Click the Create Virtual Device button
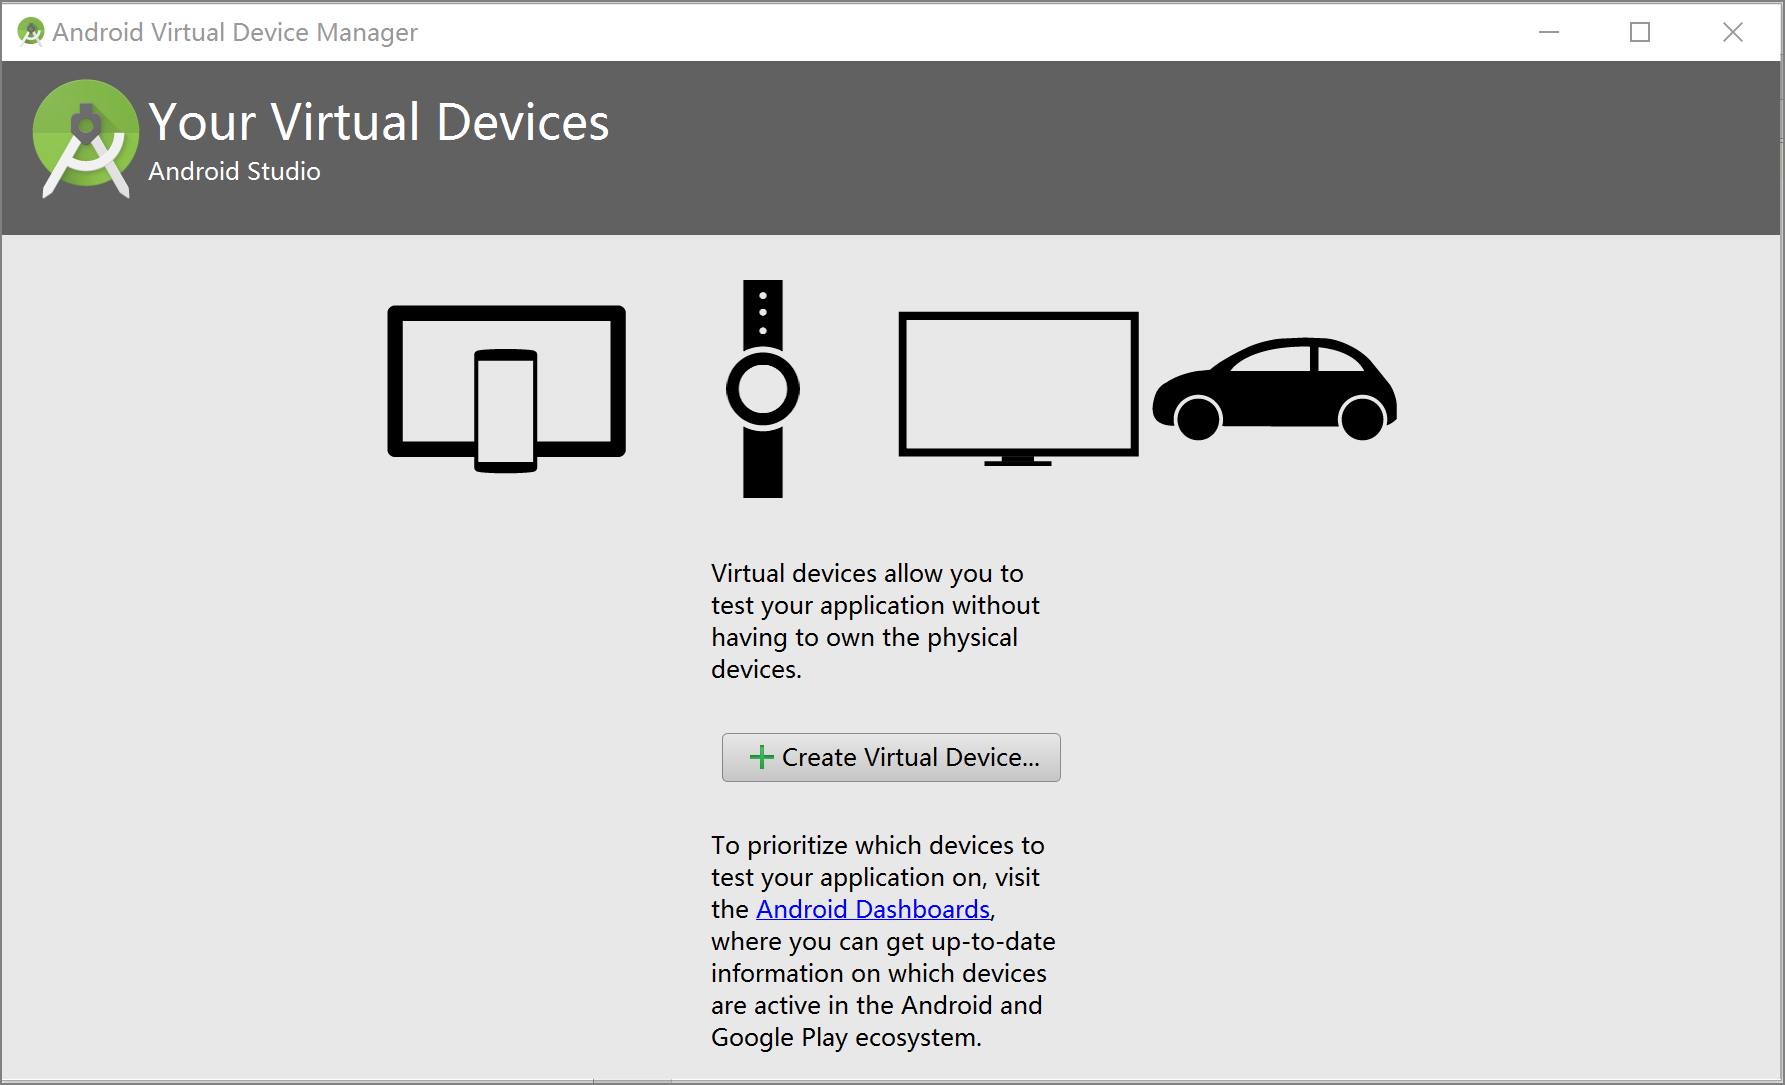1785x1085 pixels. click(x=891, y=757)
